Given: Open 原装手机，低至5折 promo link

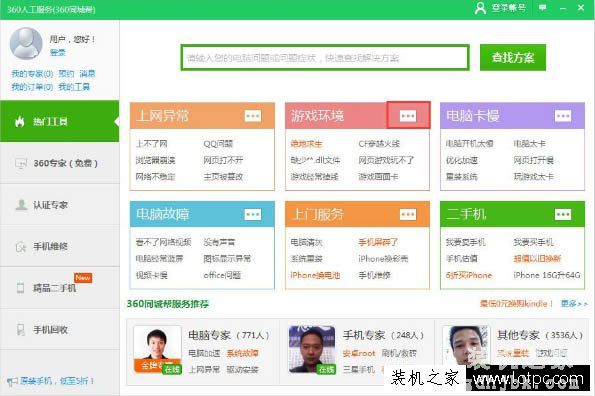Looking at the screenshot, I should (x=57, y=381).
